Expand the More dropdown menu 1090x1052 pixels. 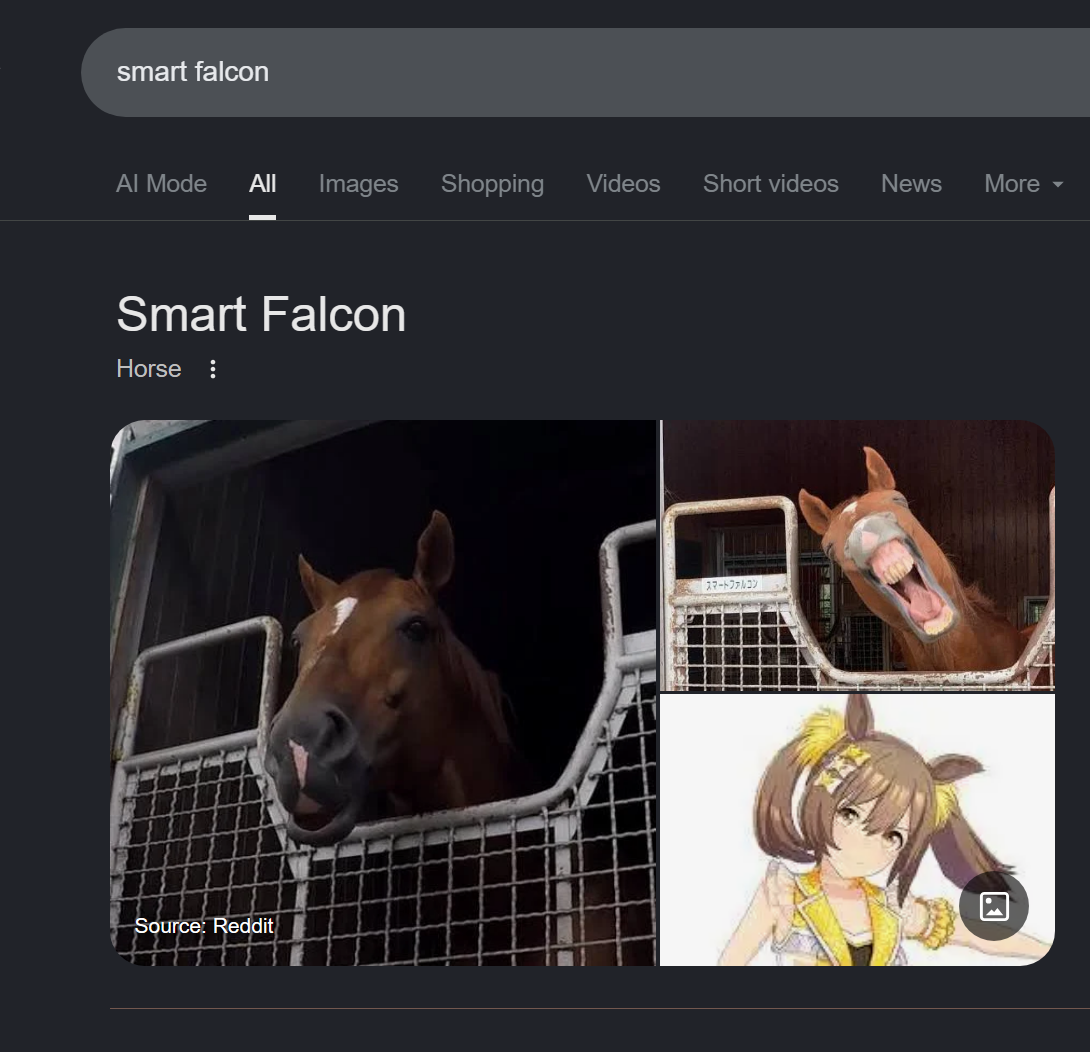click(x=1024, y=184)
